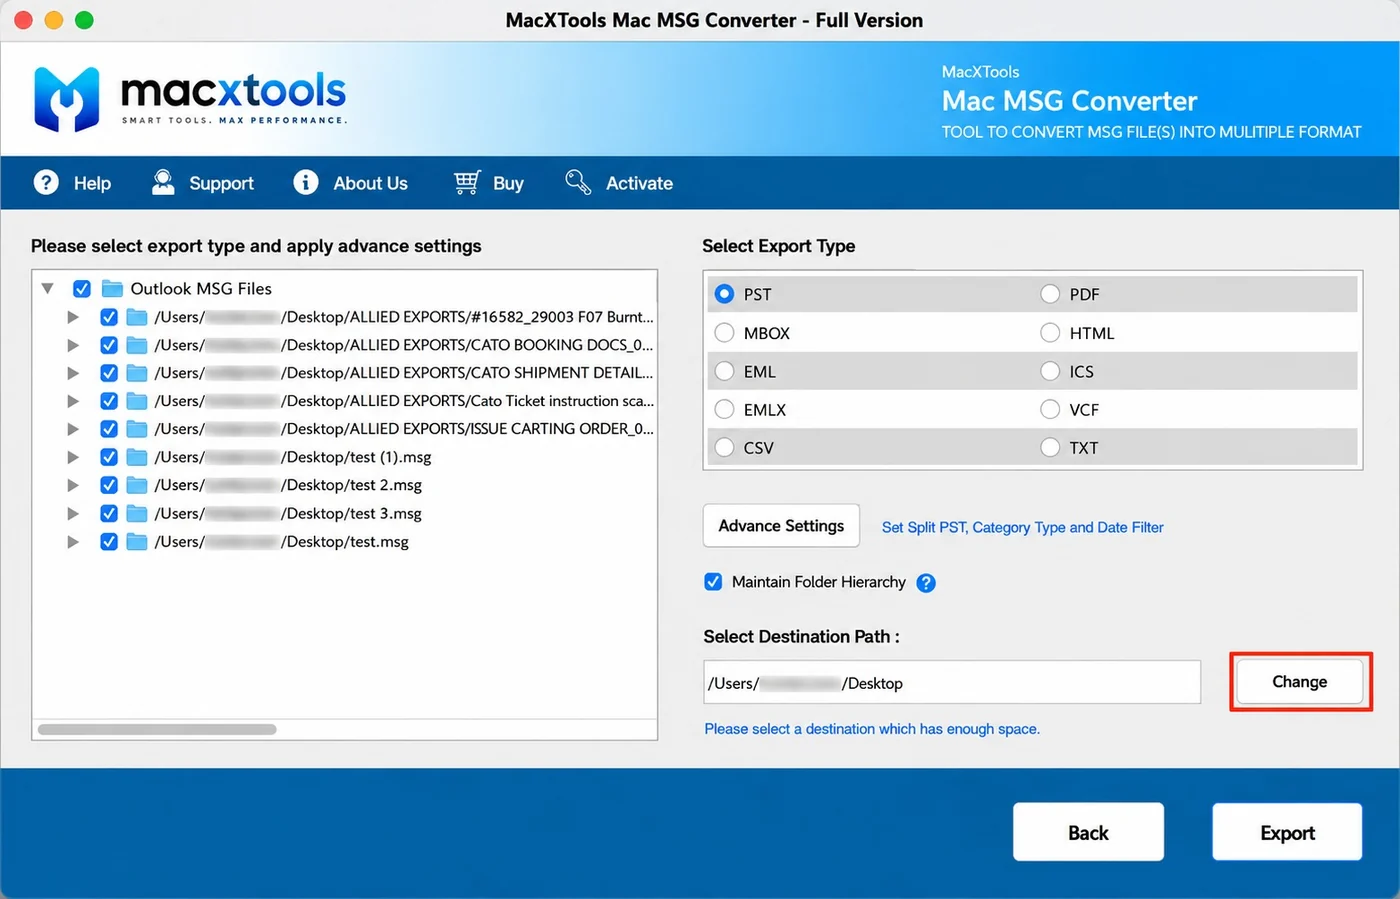Click the Change destination button
1400x899 pixels.
point(1299,682)
